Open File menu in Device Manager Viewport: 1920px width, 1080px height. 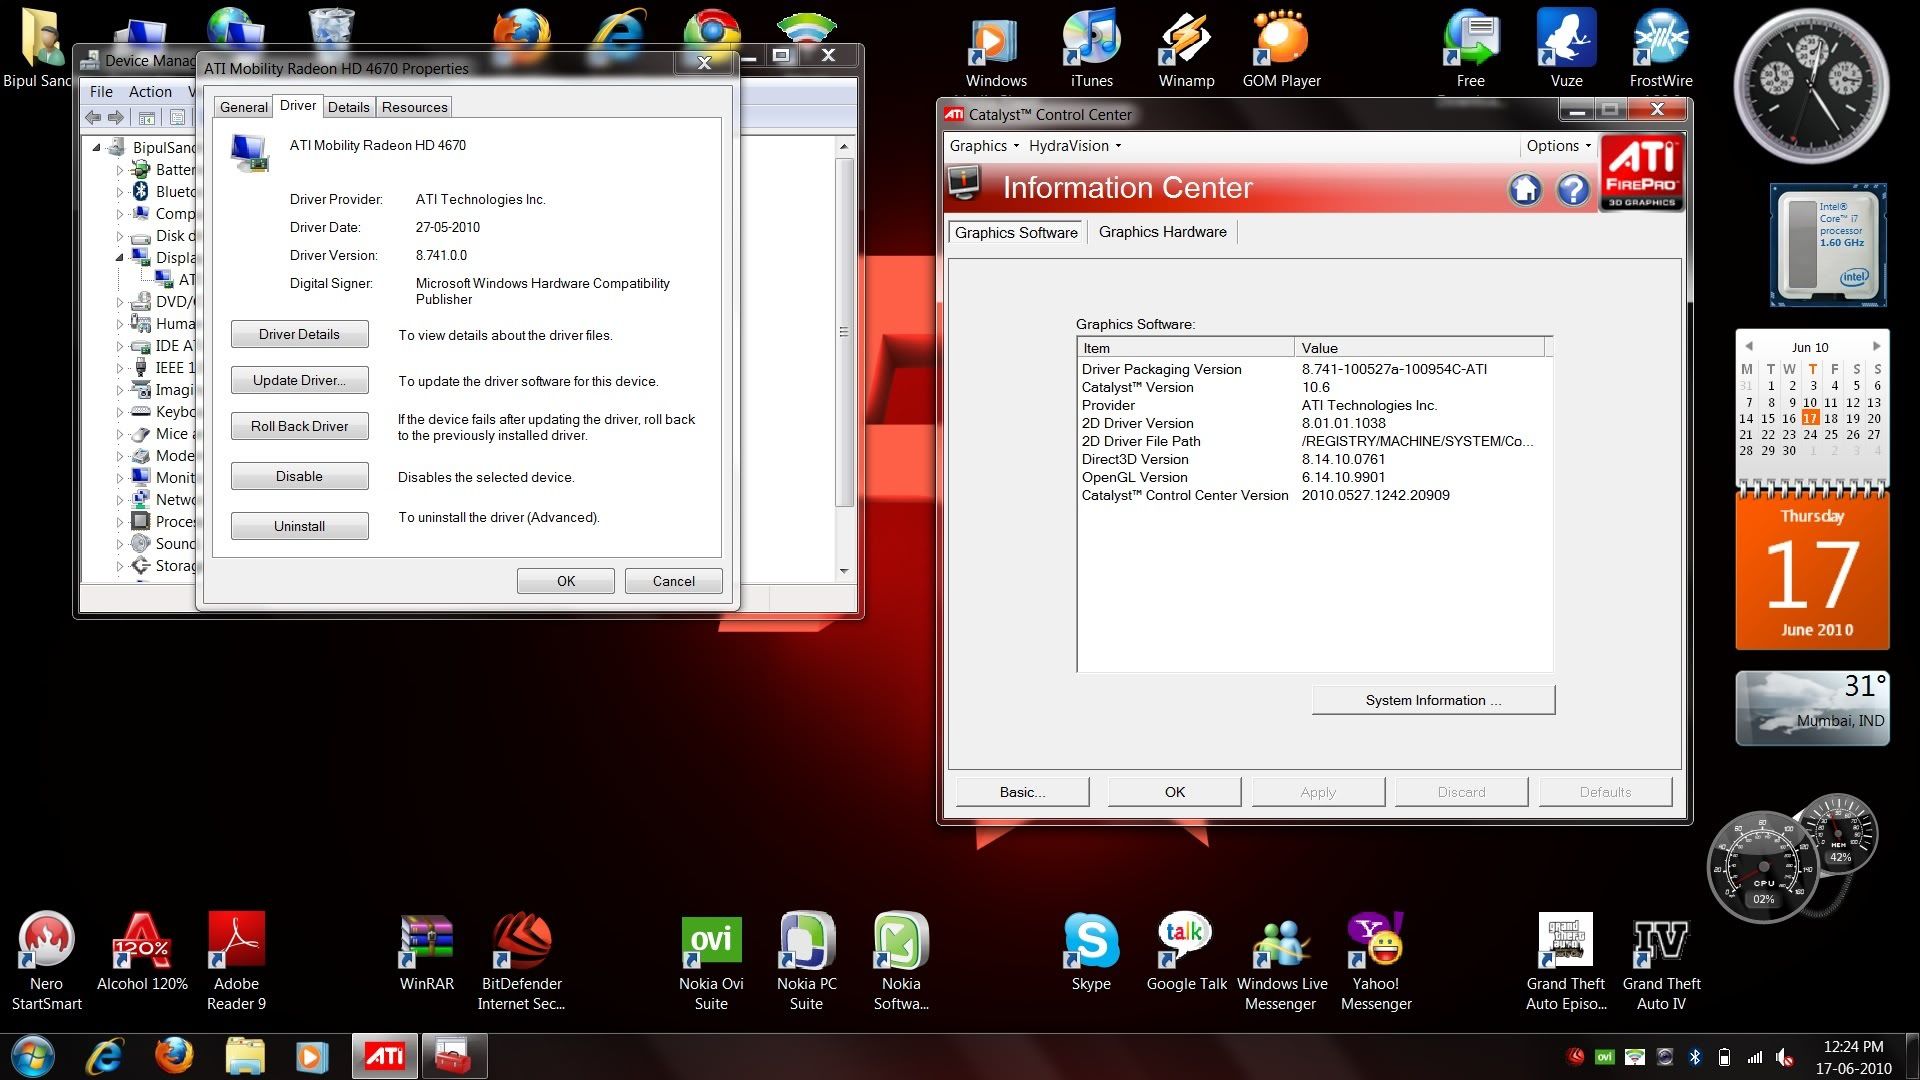tap(101, 91)
